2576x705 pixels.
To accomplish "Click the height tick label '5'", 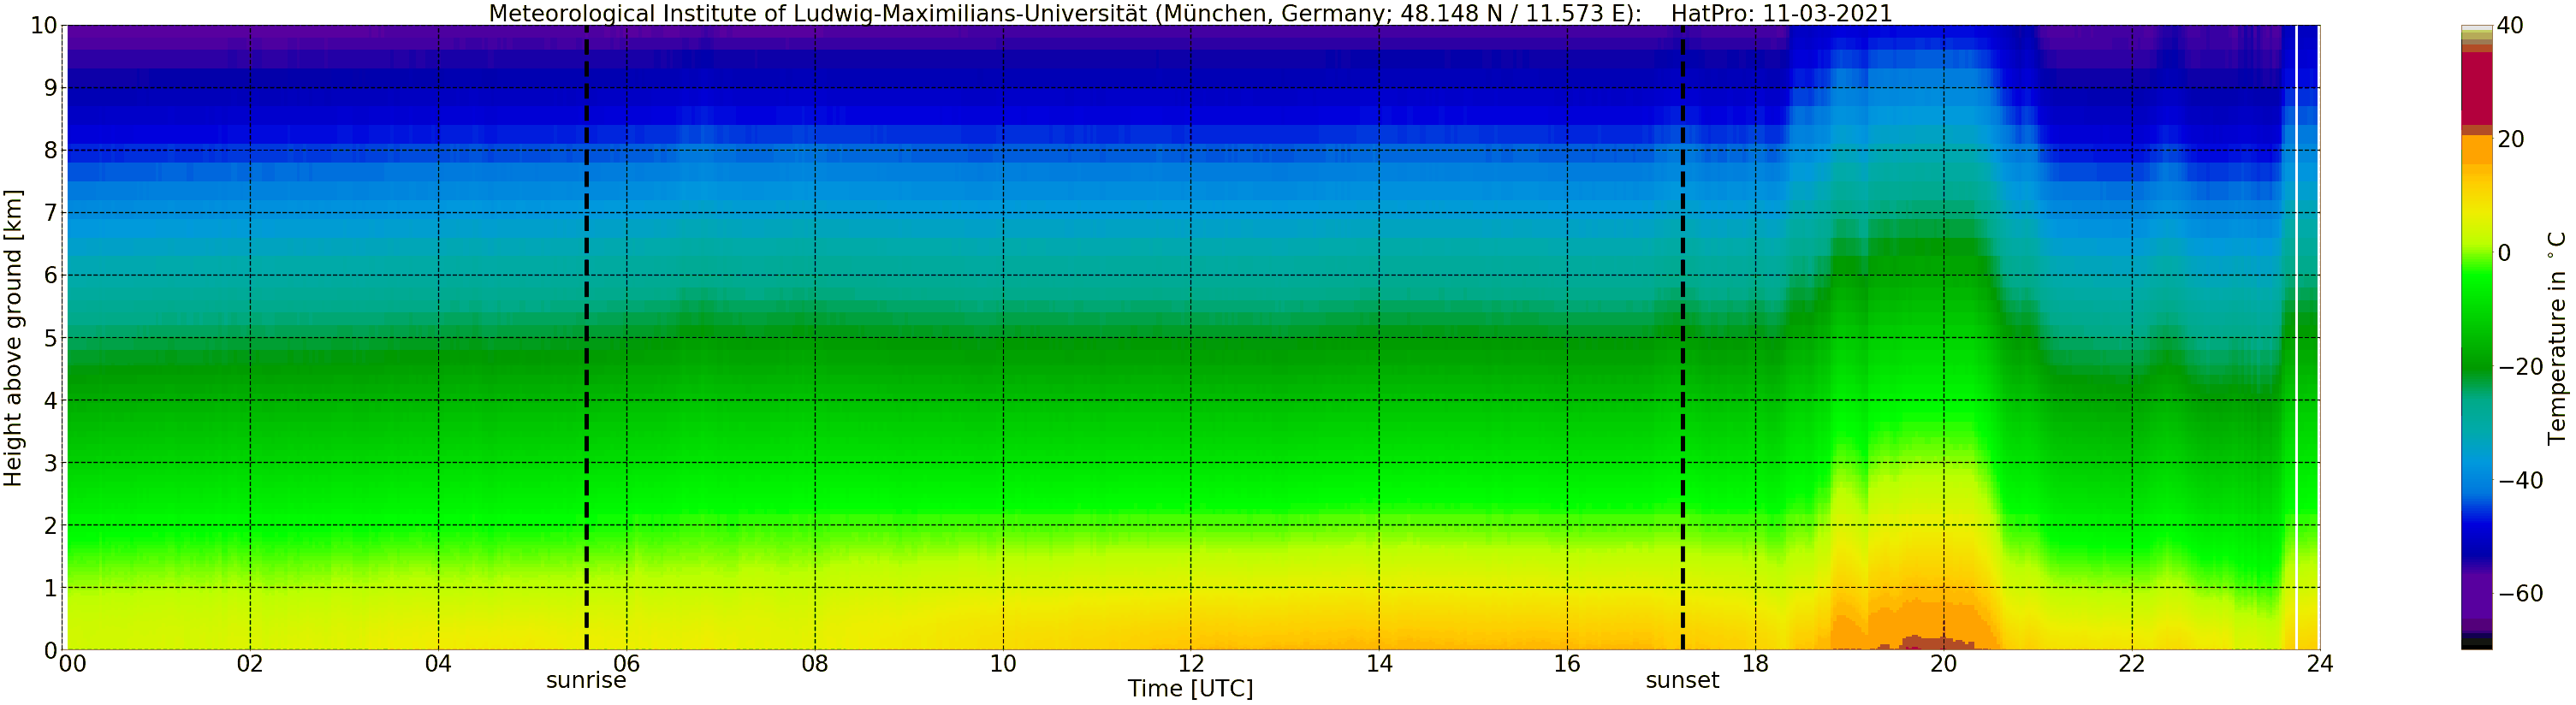I will [50, 338].
